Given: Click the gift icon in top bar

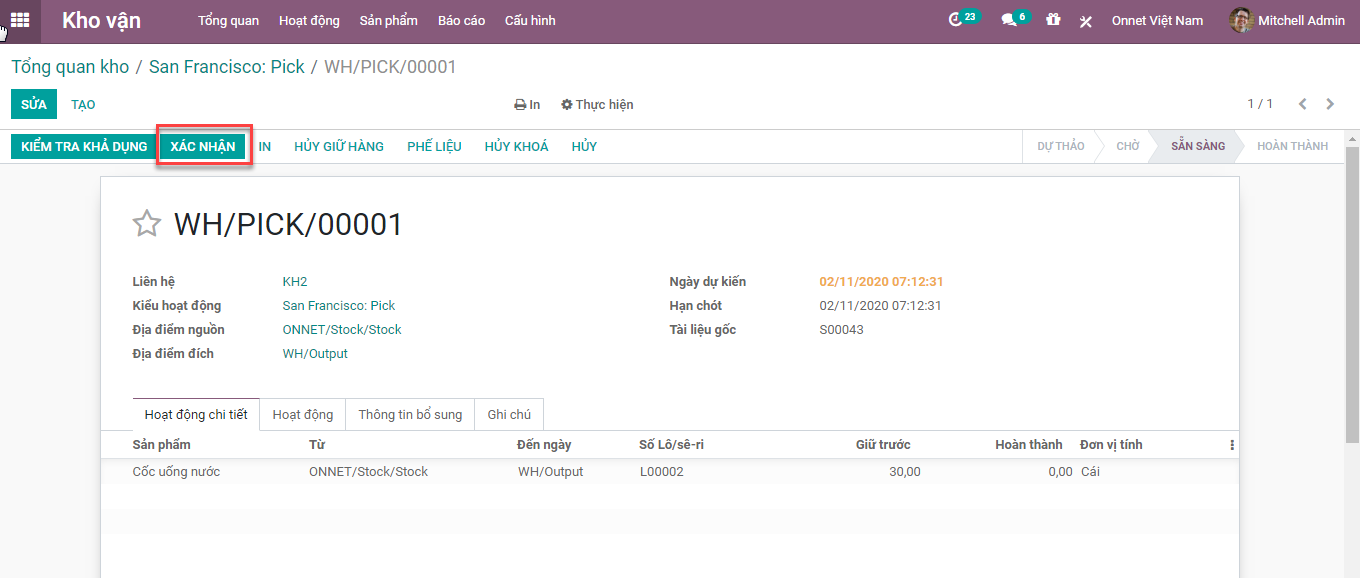Looking at the screenshot, I should [1053, 20].
